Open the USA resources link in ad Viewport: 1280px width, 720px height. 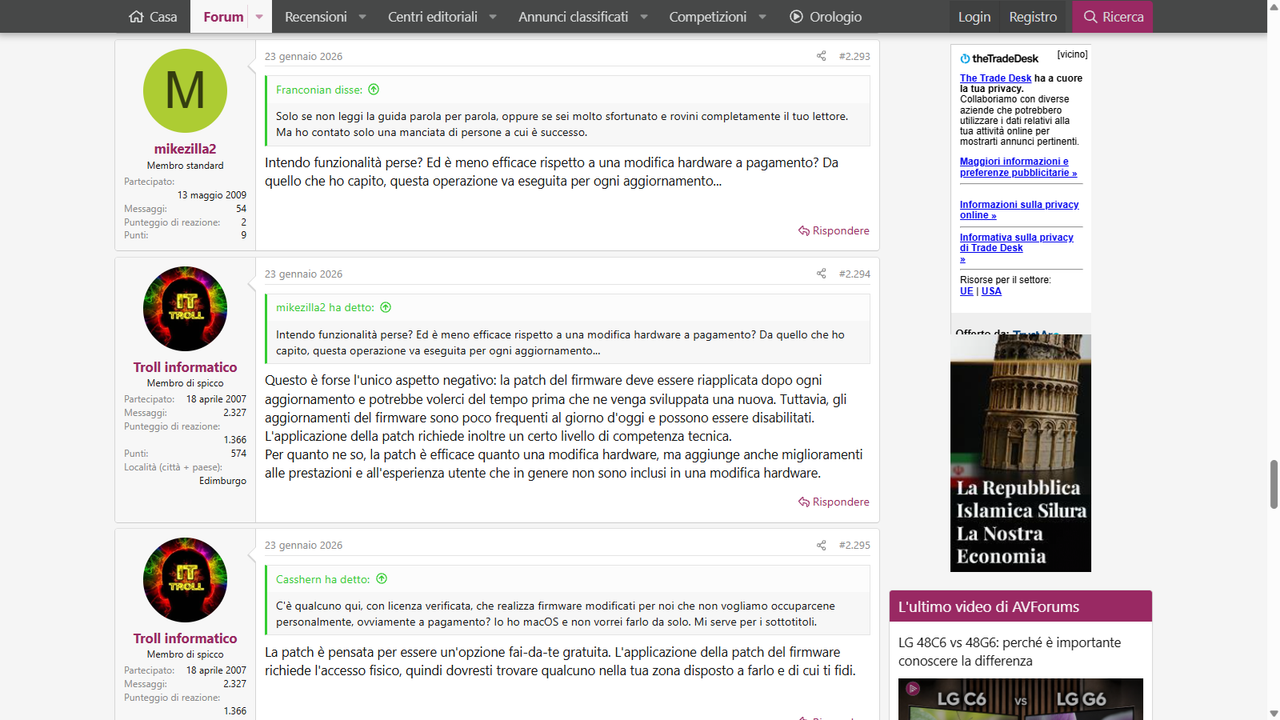click(991, 291)
